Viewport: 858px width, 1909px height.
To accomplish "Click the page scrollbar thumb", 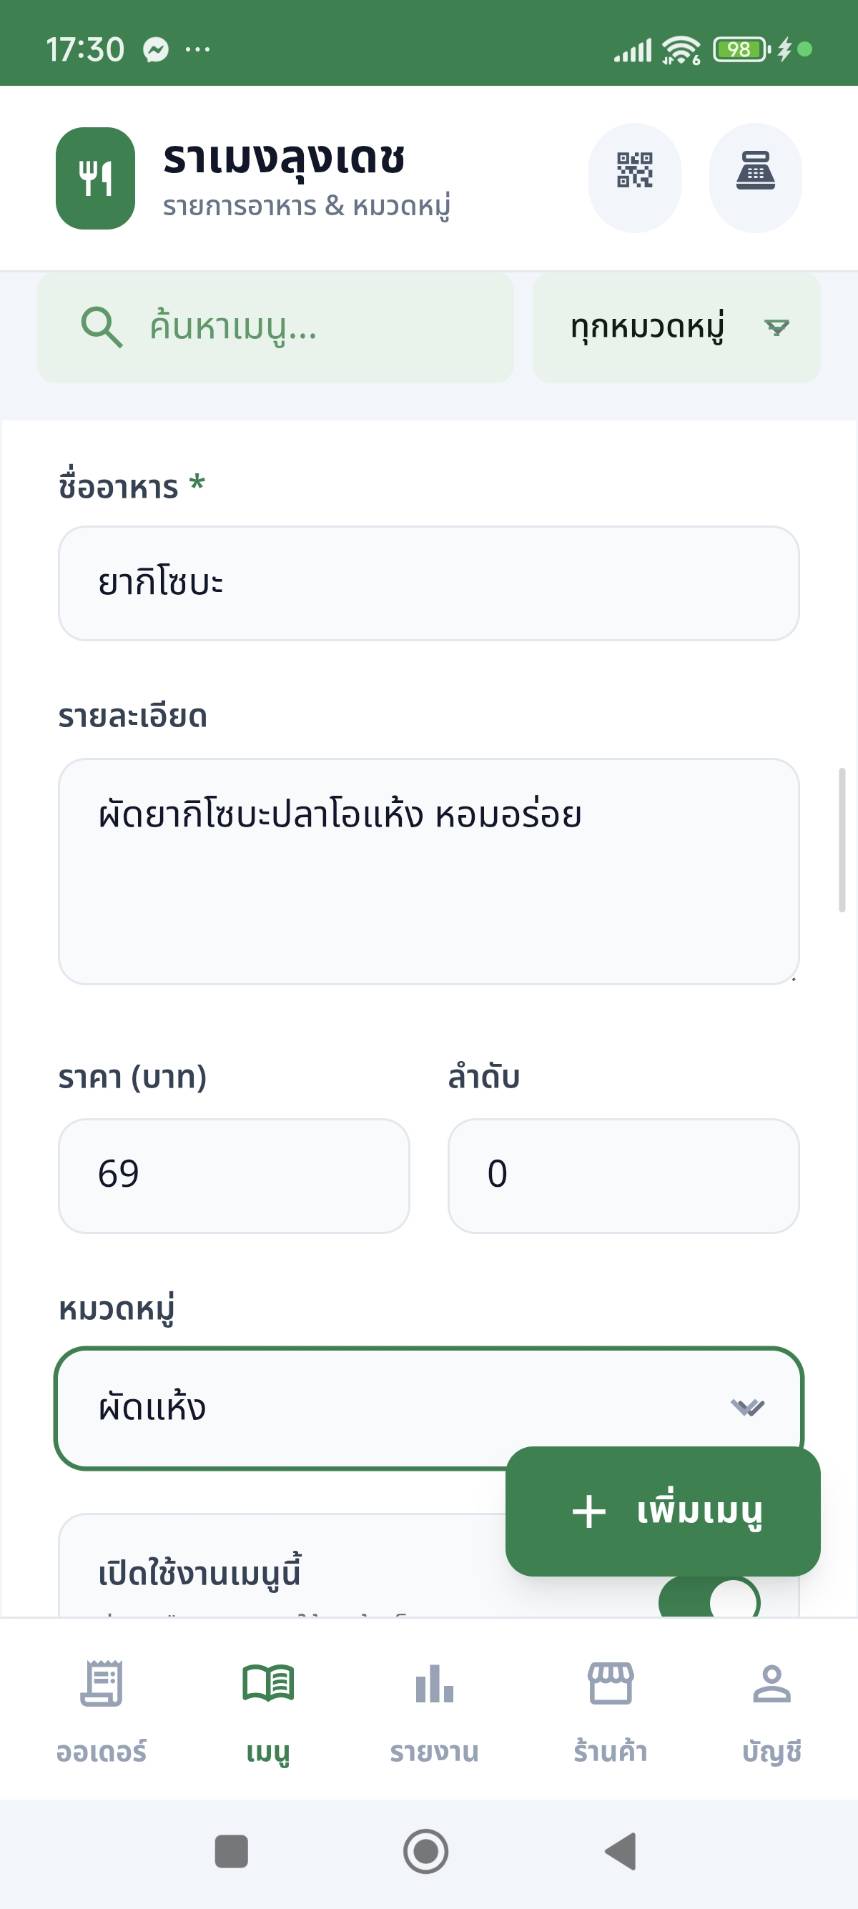I will tap(842, 840).
